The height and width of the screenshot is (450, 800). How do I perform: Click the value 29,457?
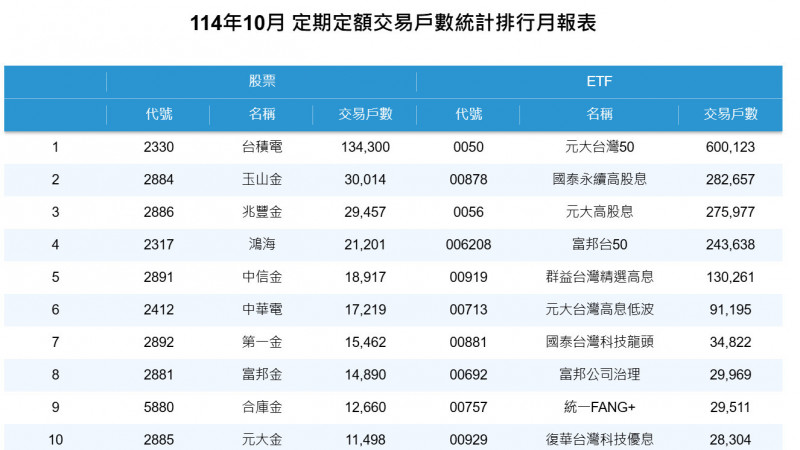point(365,212)
